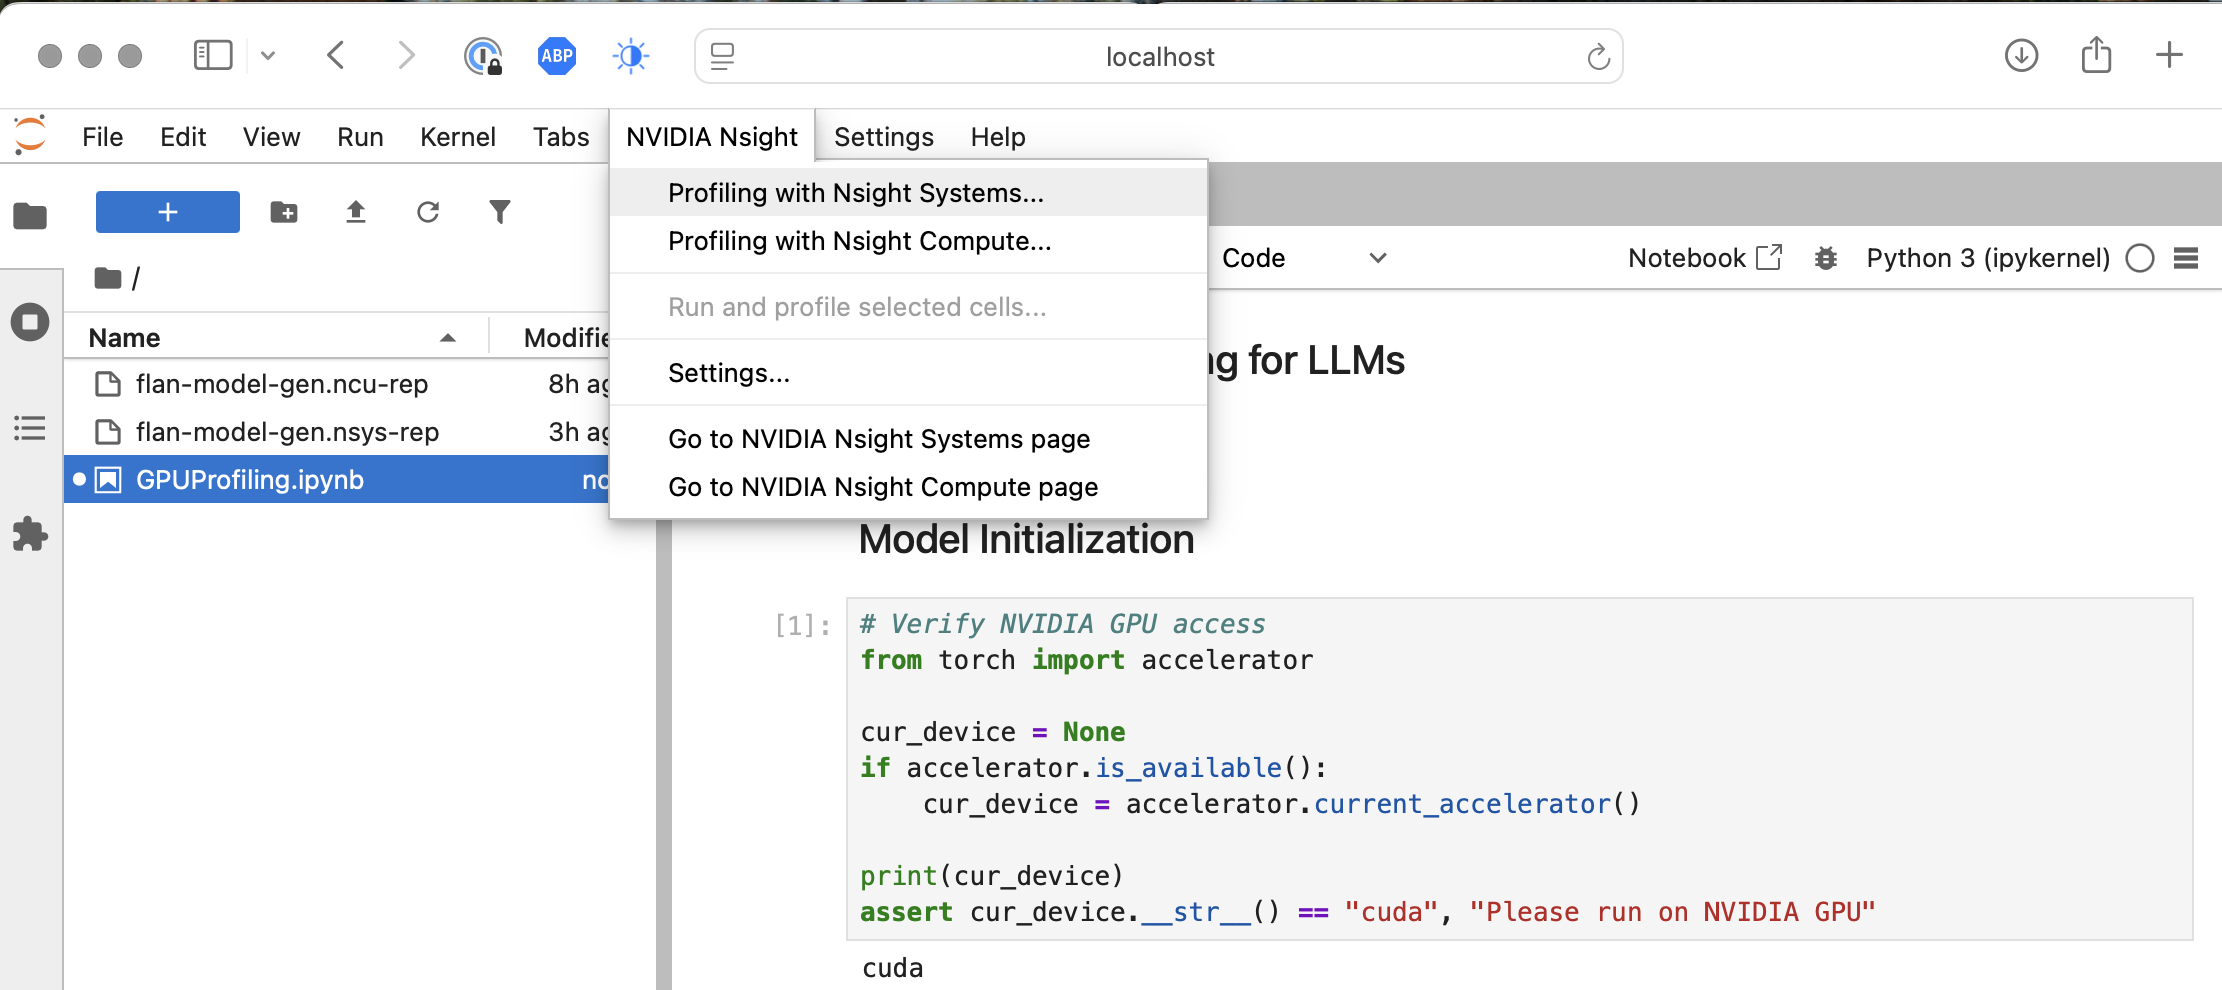The height and width of the screenshot is (990, 2222).
Task: Show Safari downloads
Action: pos(2021,55)
